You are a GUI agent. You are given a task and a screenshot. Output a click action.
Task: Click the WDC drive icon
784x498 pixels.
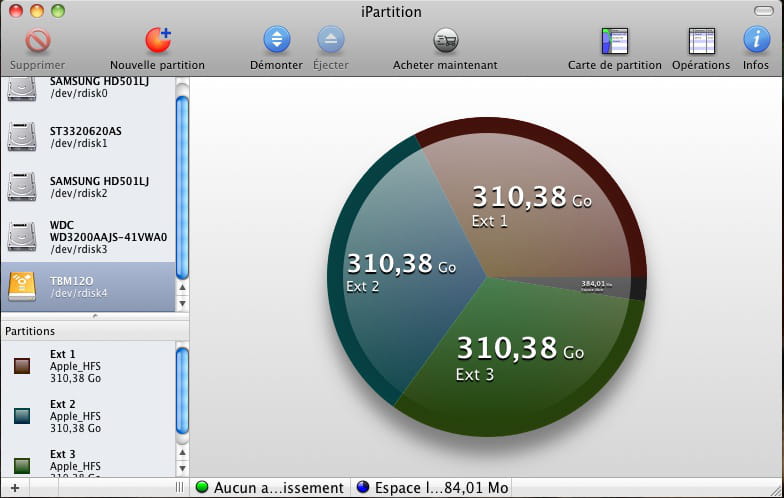(22, 236)
